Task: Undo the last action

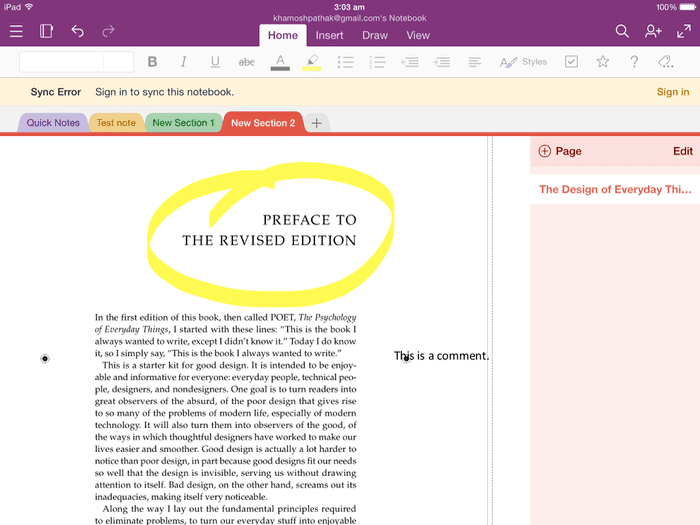Action: [78, 31]
